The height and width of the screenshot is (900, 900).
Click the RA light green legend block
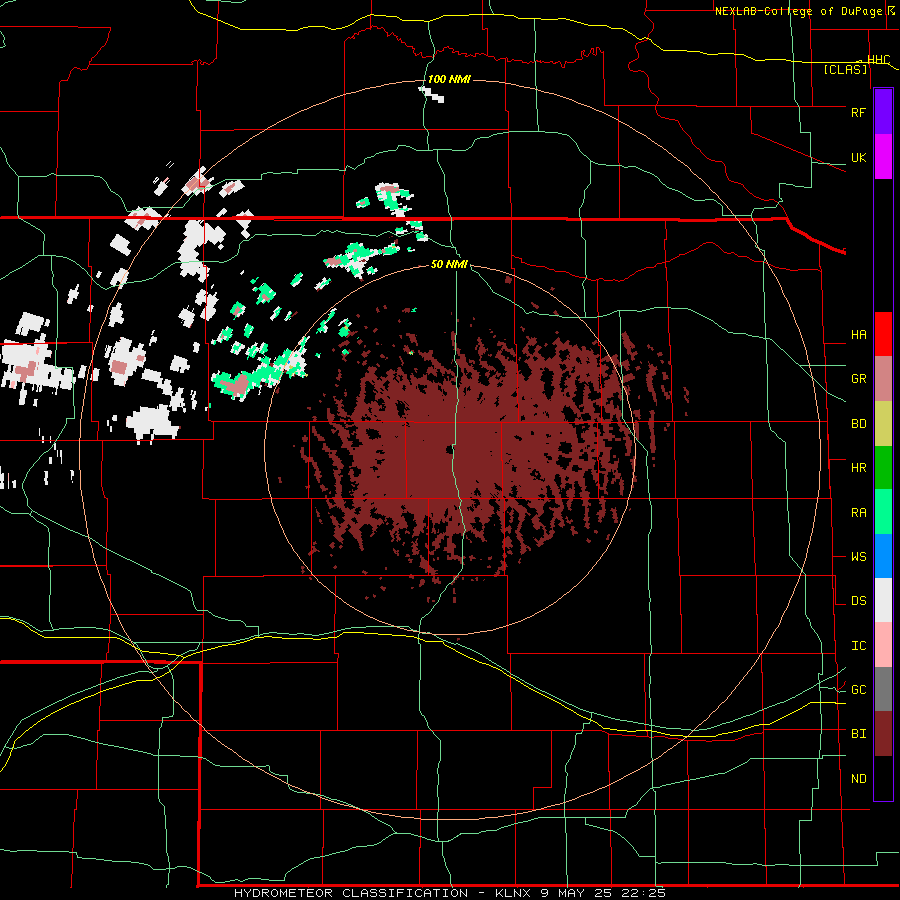click(x=883, y=512)
